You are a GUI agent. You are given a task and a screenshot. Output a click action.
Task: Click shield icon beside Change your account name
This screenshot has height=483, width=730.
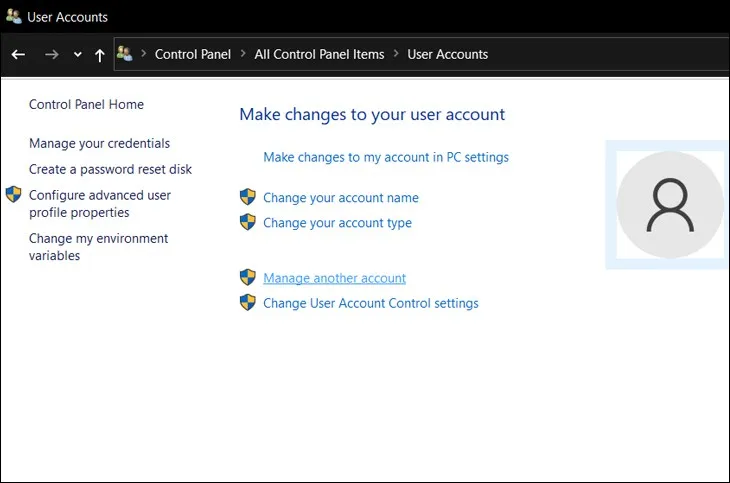[x=248, y=197]
